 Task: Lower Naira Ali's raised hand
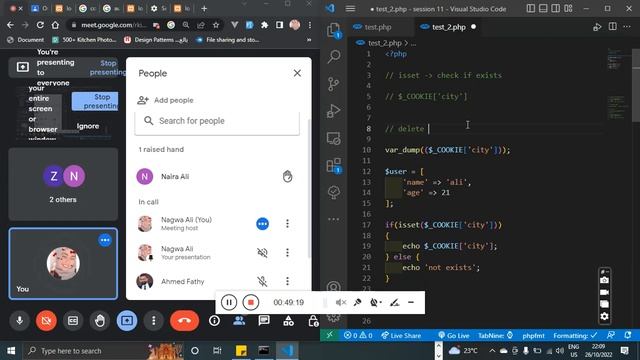point(287,176)
